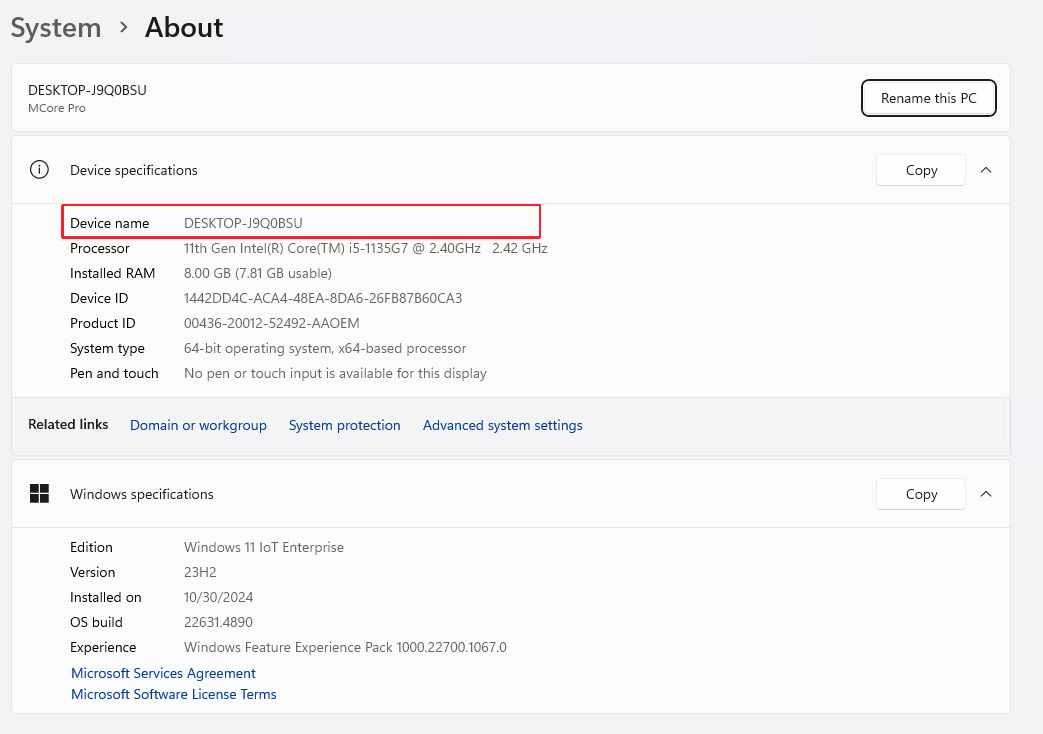Viewport: 1043px width, 734px height.
Task: Click the Windows logo icon
Action: [x=39, y=494]
